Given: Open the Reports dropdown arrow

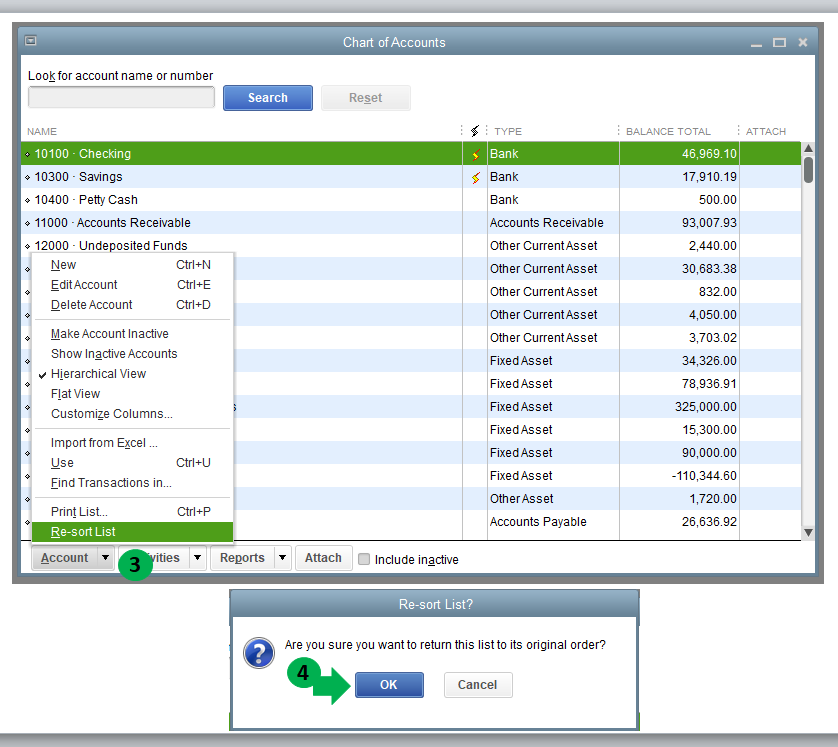Looking at the screenshot, I should [282, 558].
